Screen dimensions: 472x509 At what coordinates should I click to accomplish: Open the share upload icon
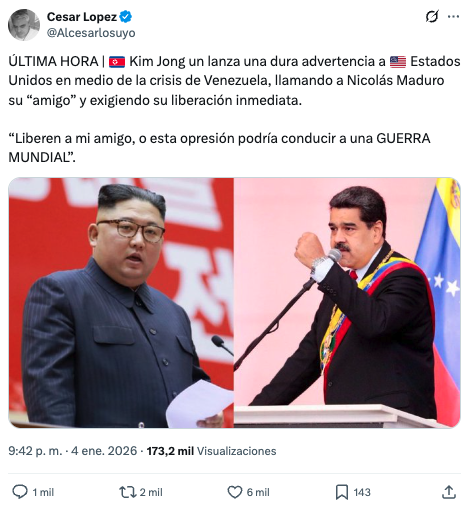tap(449, 492)
